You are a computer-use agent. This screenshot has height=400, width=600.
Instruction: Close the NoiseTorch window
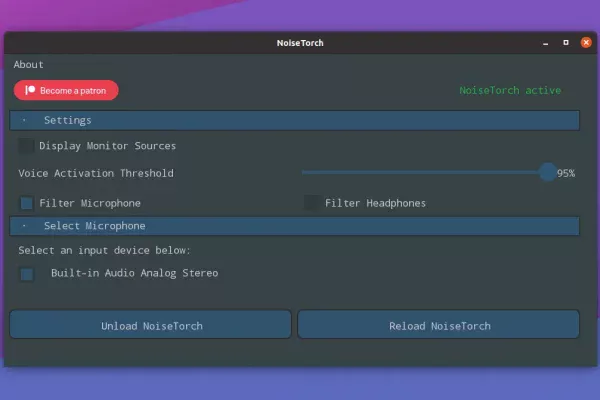586,42
